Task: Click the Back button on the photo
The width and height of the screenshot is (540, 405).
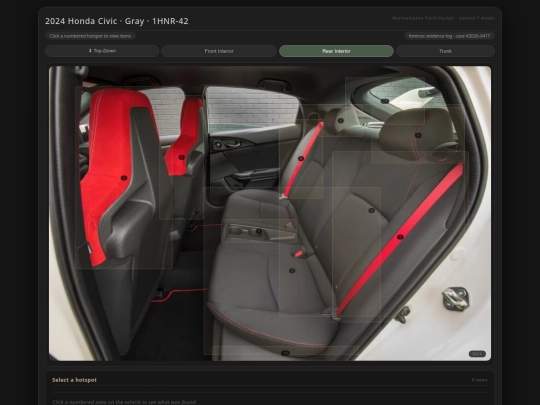Action: pos(477,354)
